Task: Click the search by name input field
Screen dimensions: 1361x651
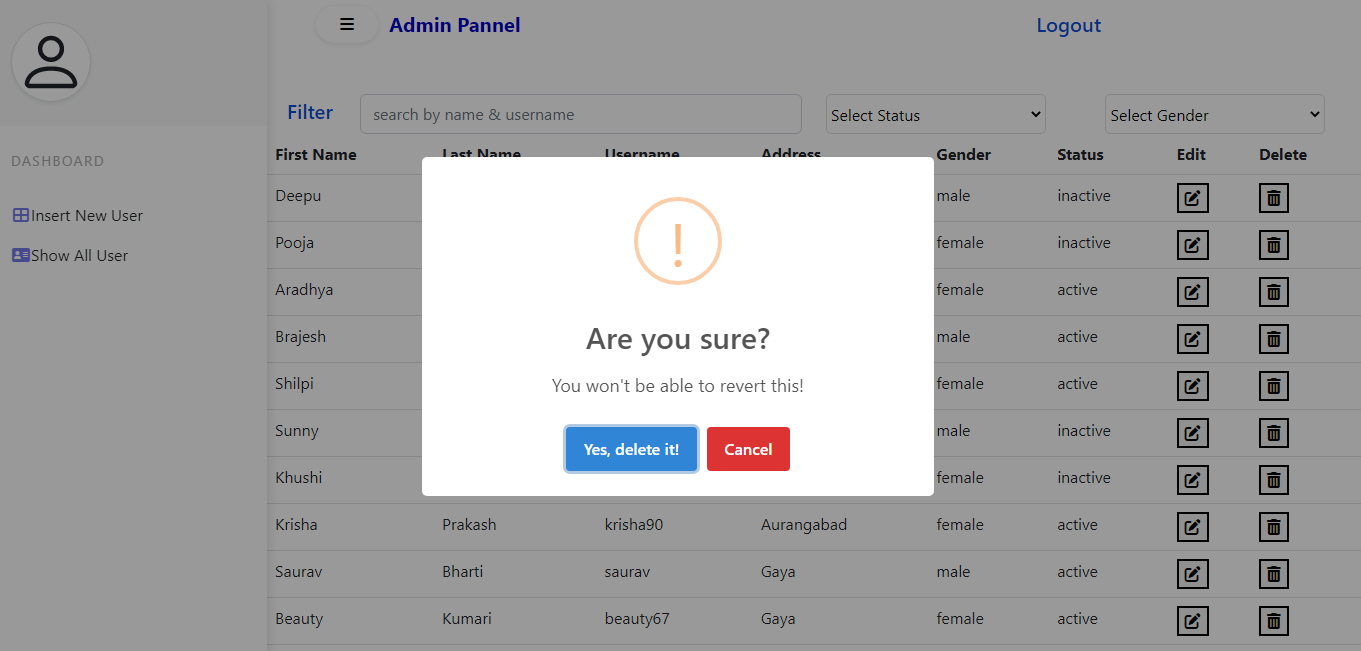Action: click(580, 114)
